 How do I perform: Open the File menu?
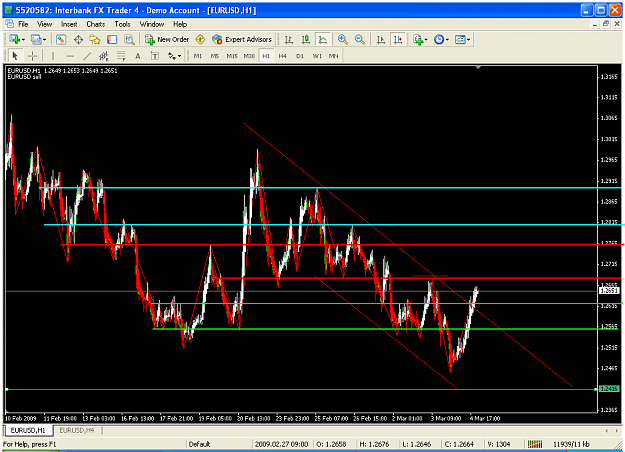23,24
